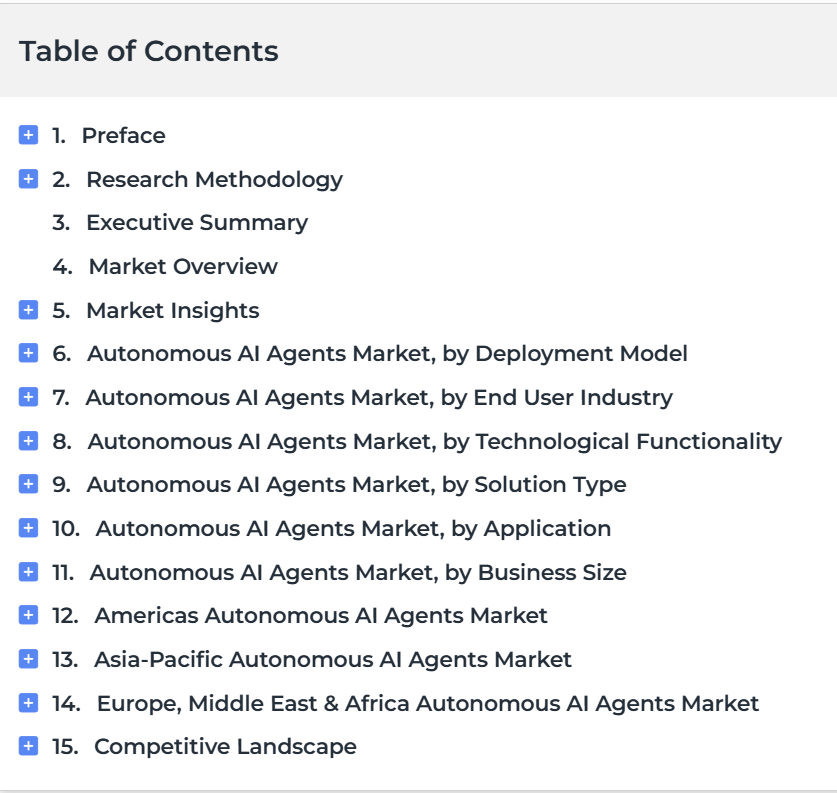Expand Research Methodology with plus icon
Viewport: 837px width, 793px height.
[x=28, y=179]
